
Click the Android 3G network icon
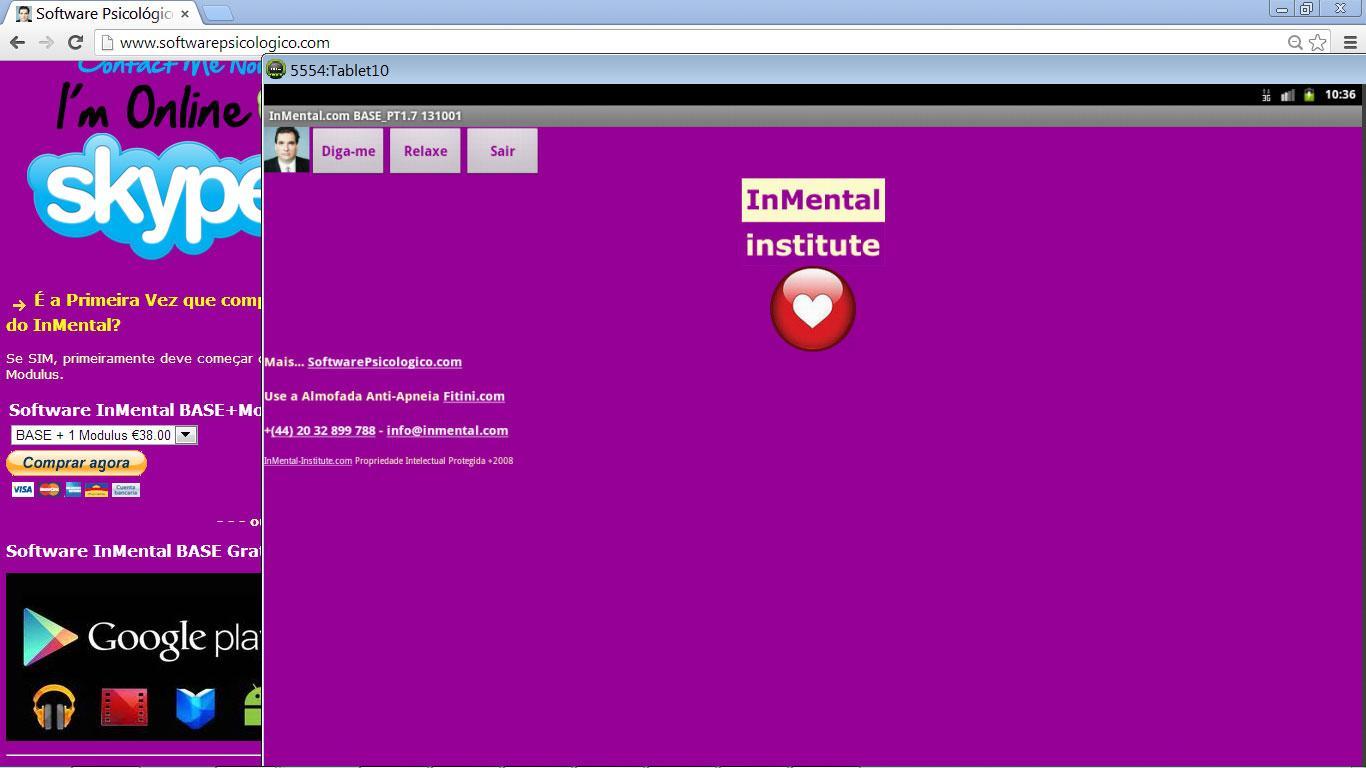(x=1266, y=95)
